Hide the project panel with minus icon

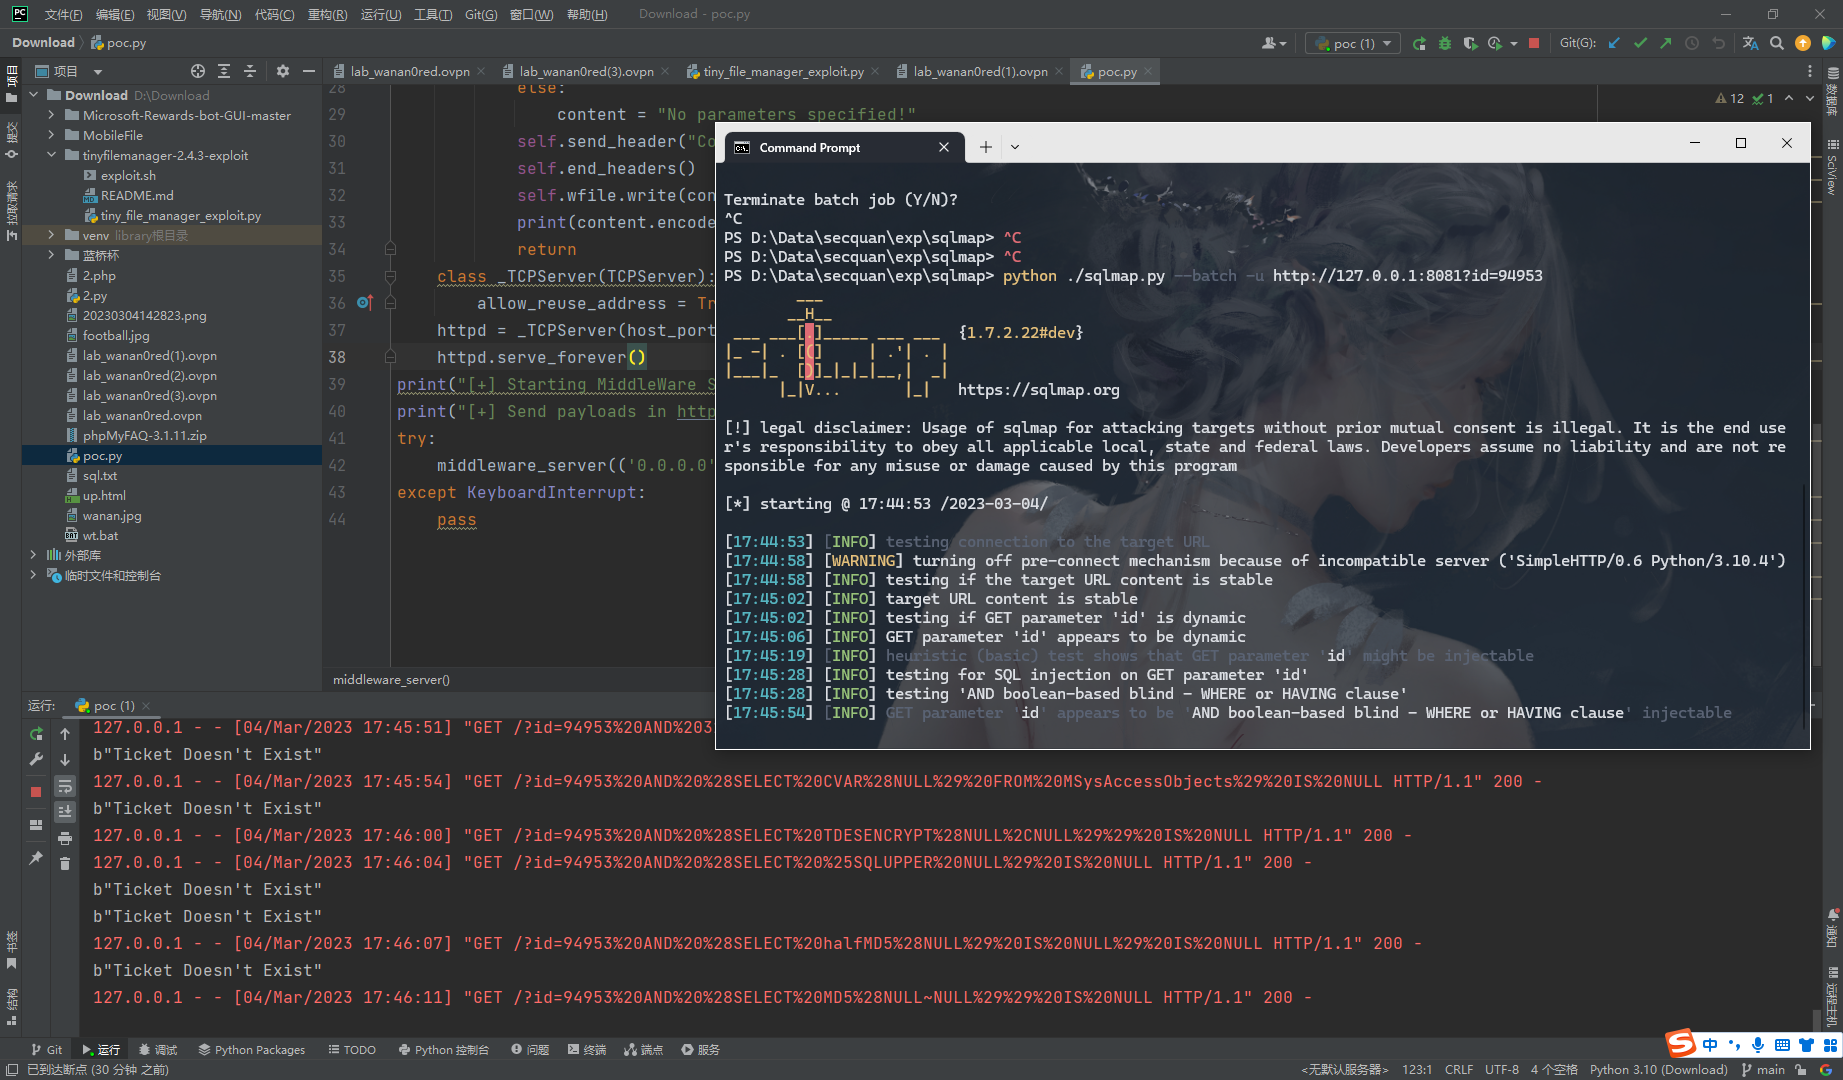pyautogui.click(x=309, y=71)
